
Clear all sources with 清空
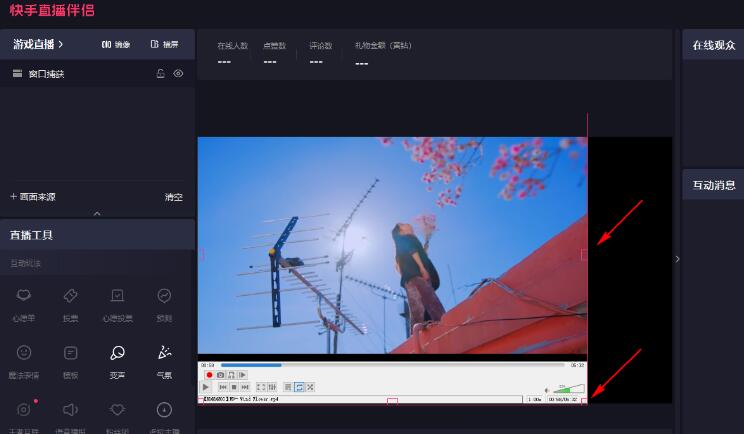pyautogui.click(x=174, y=197)
